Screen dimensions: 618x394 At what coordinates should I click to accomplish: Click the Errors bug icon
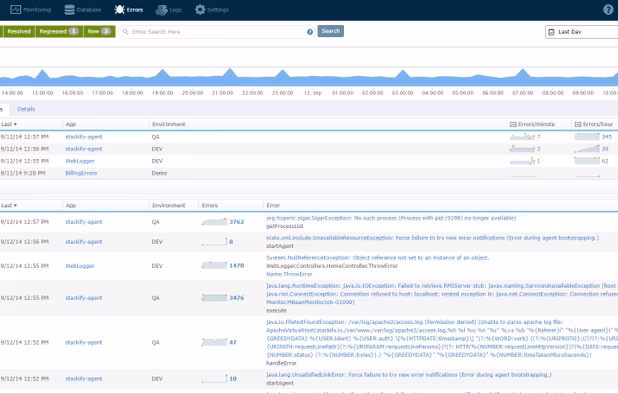click(119, 10)
